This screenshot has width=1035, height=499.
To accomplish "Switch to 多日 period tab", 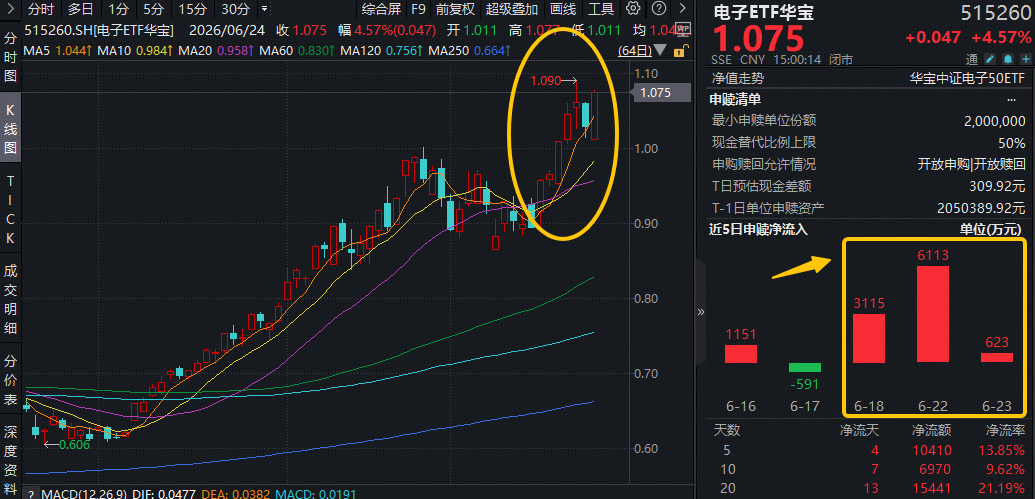I will tap(81, 9).
